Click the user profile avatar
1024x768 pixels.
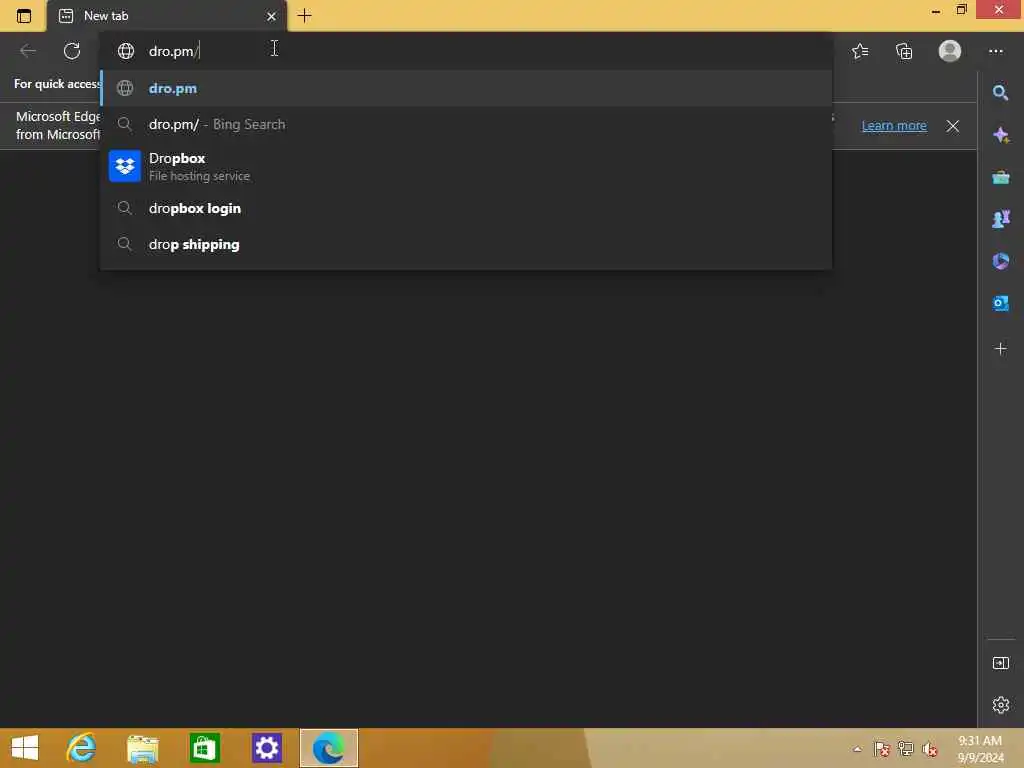click(x=950, y=51)
